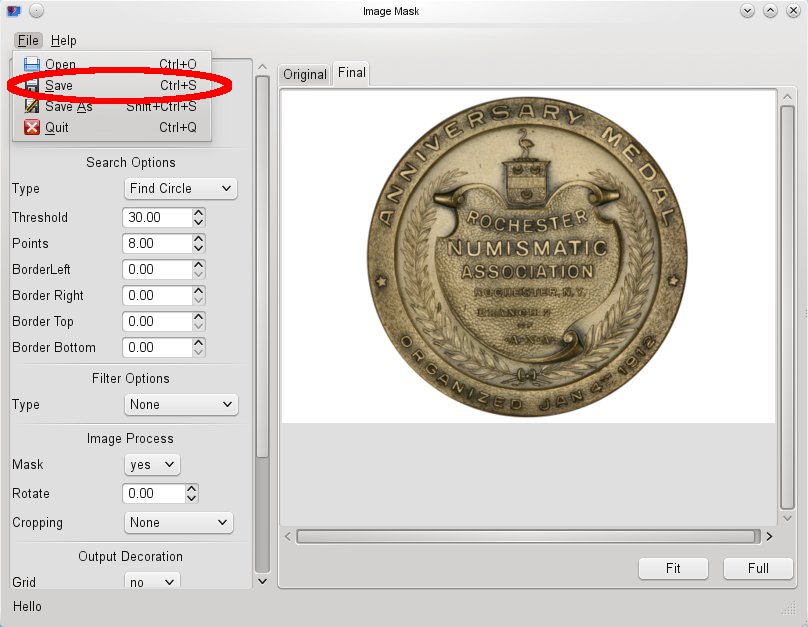Click the Search Options heading
Screen dimensions: 808x627
[131, 162]
